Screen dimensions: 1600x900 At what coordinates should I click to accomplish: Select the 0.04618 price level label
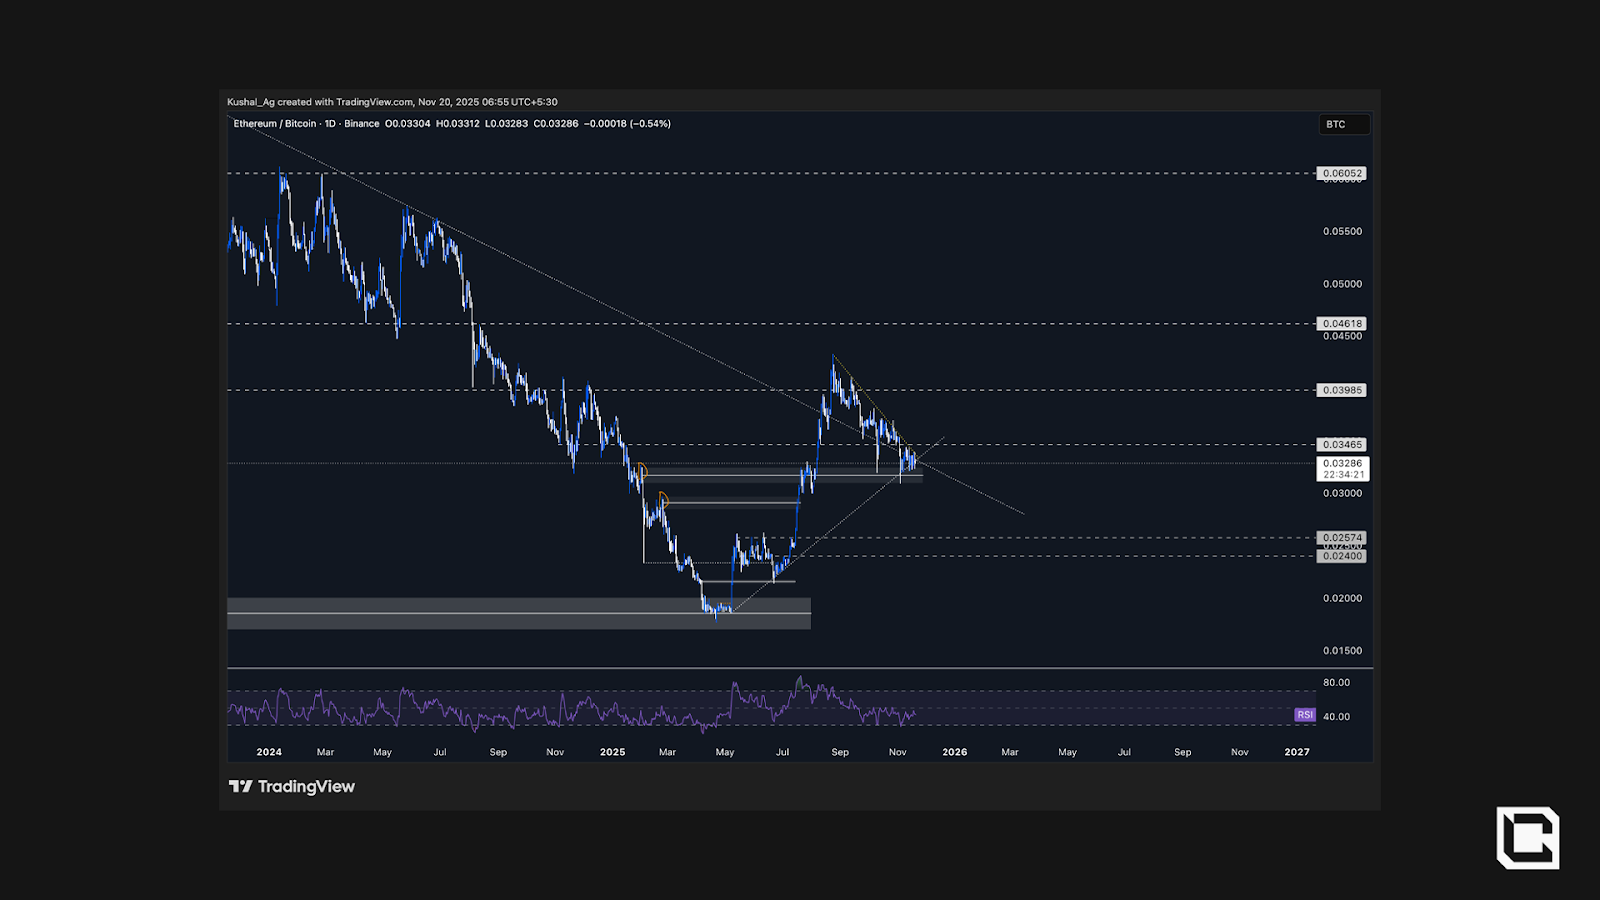click(x=1341, y=323)
